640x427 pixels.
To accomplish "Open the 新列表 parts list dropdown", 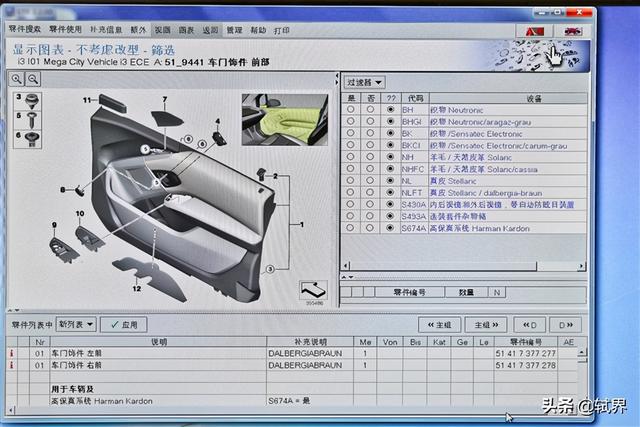I will pos(76,325).
